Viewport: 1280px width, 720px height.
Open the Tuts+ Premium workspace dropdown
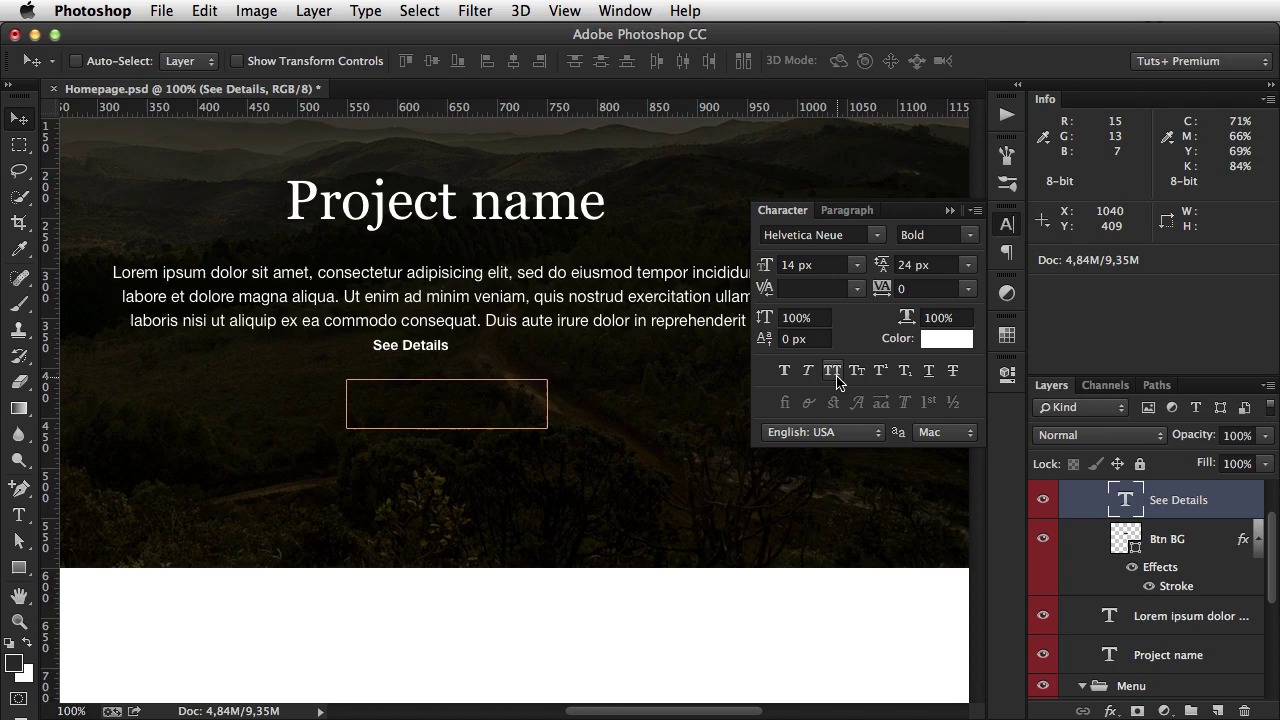[x=1202, y=61]
